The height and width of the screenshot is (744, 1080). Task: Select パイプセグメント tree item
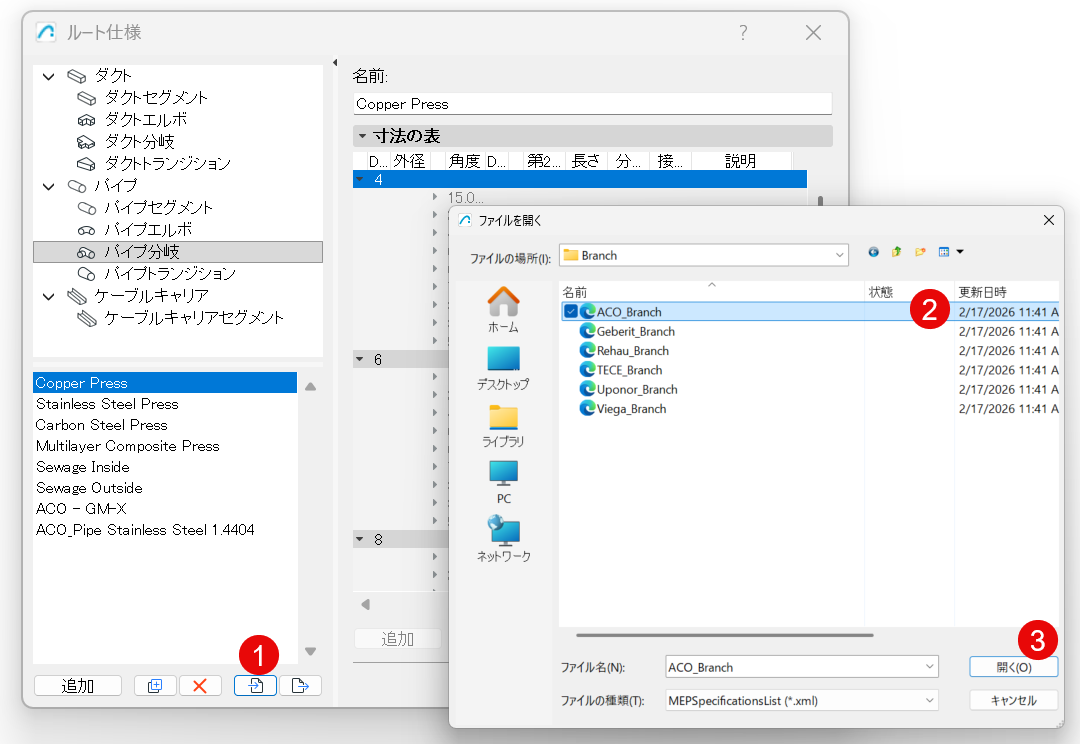pos(158,207)
